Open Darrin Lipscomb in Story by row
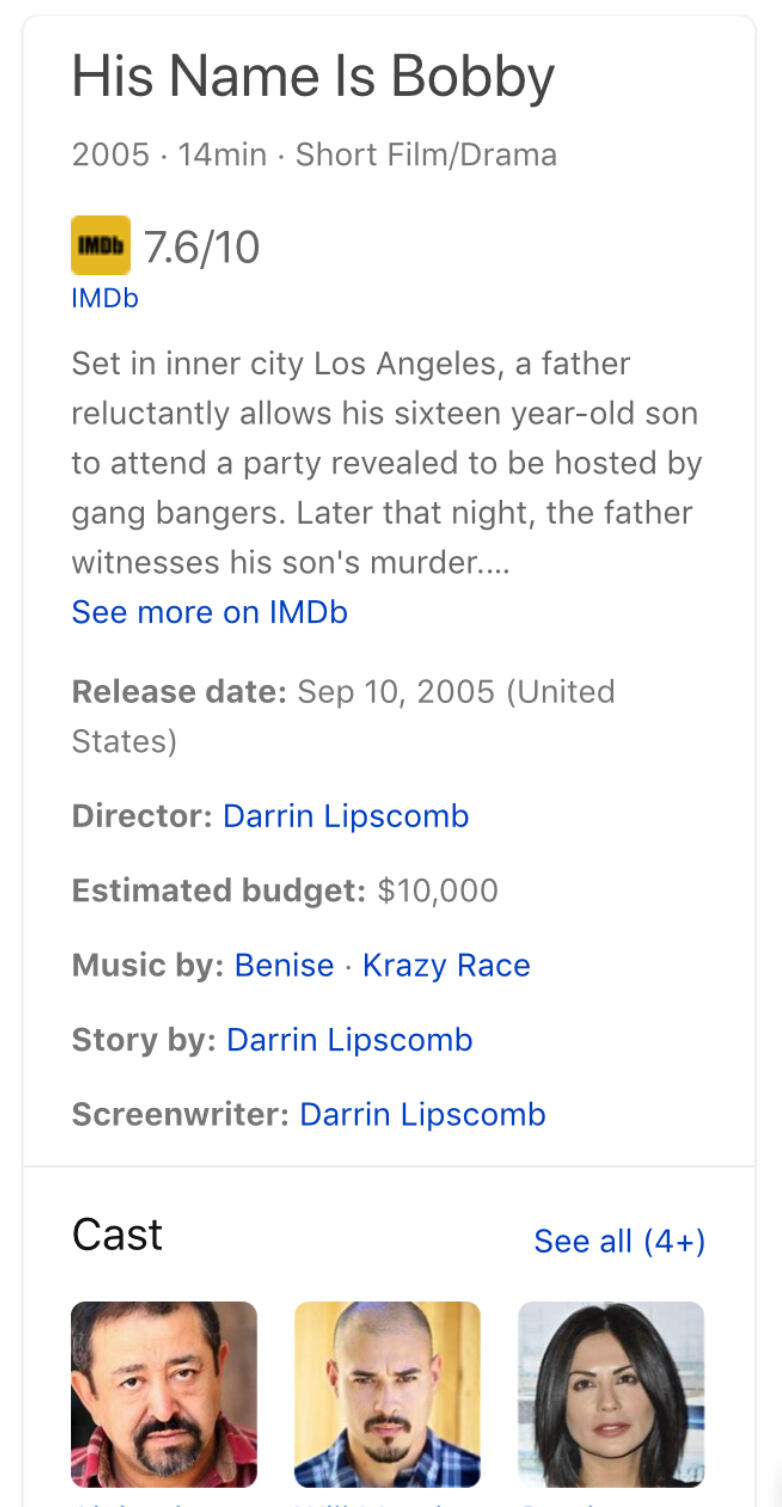 pyautogui.click(x=349, y=1040)
